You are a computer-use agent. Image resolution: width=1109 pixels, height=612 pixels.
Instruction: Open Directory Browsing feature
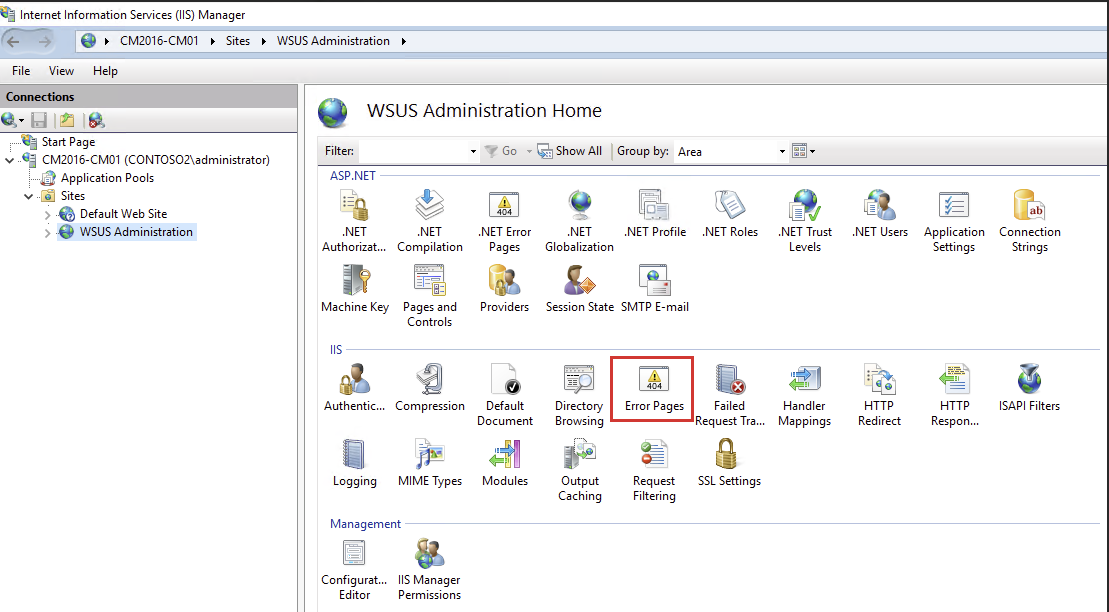coord(579,396)
